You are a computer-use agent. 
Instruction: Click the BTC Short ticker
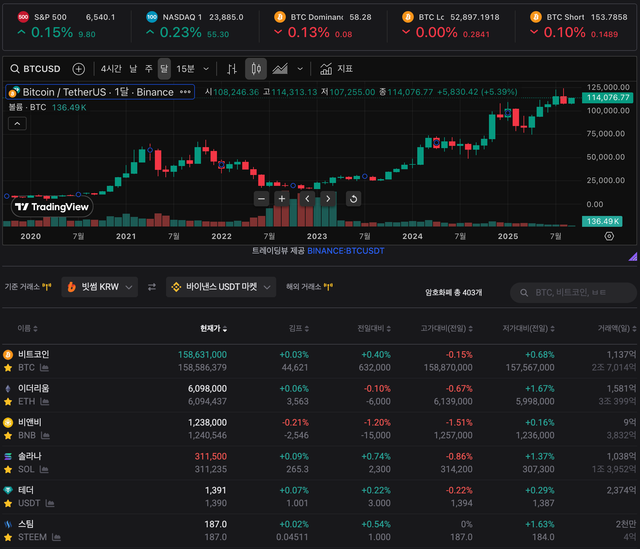578,25
